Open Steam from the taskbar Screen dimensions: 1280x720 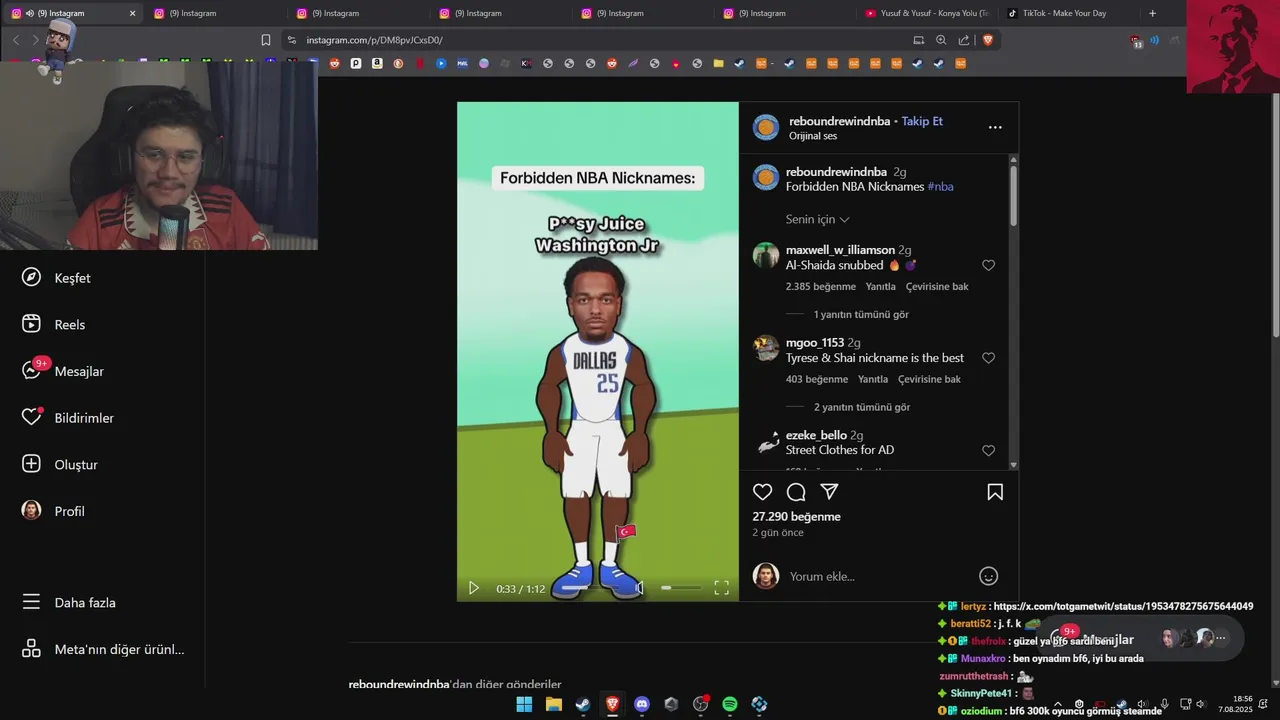pos(583,704)
